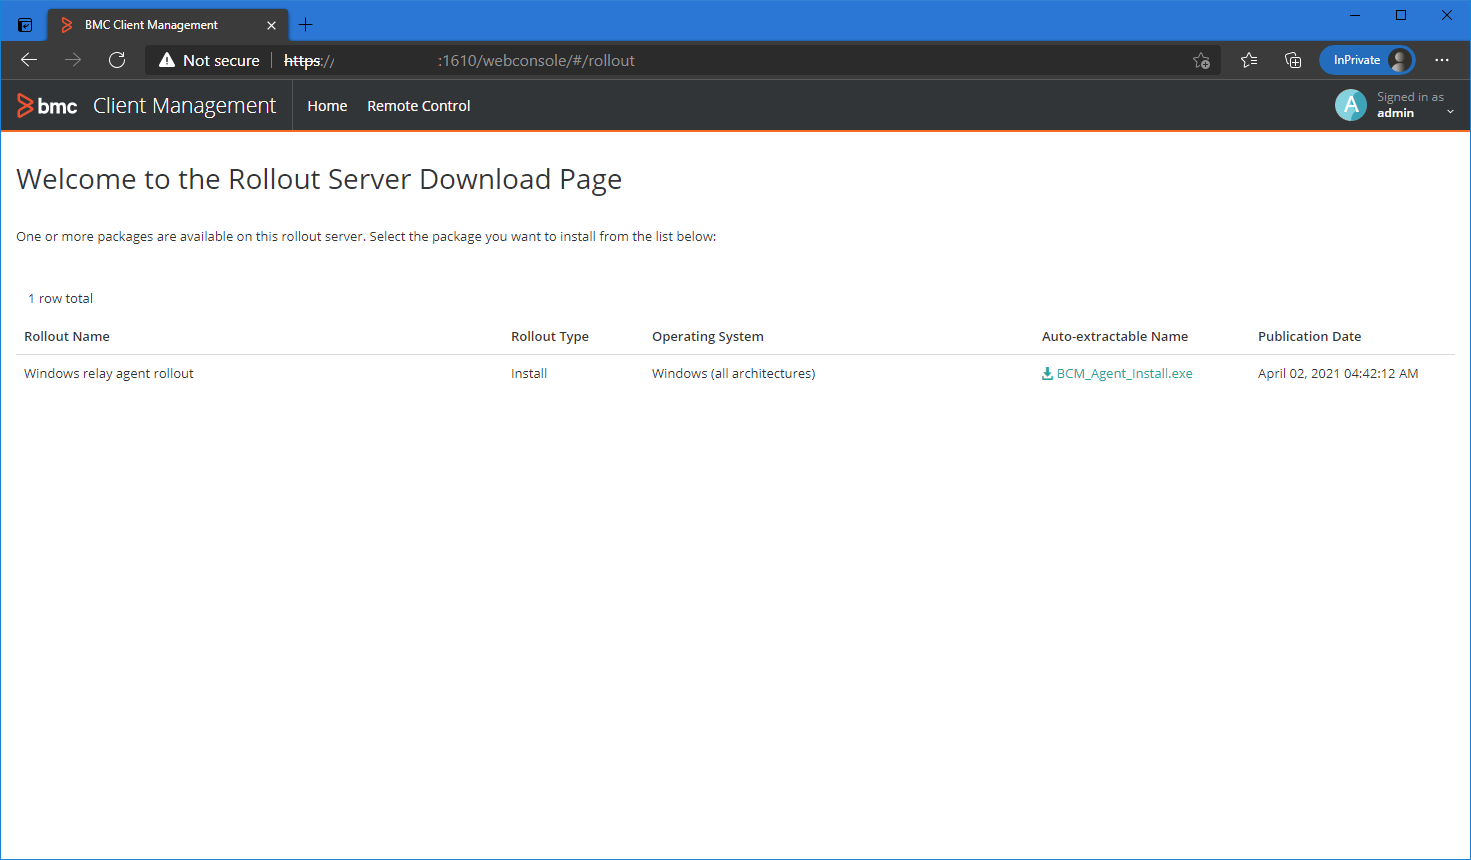Screen dimensions: 1471x860
Task: Download BCM_Agent_Install.exe link
Action: 1124,374
